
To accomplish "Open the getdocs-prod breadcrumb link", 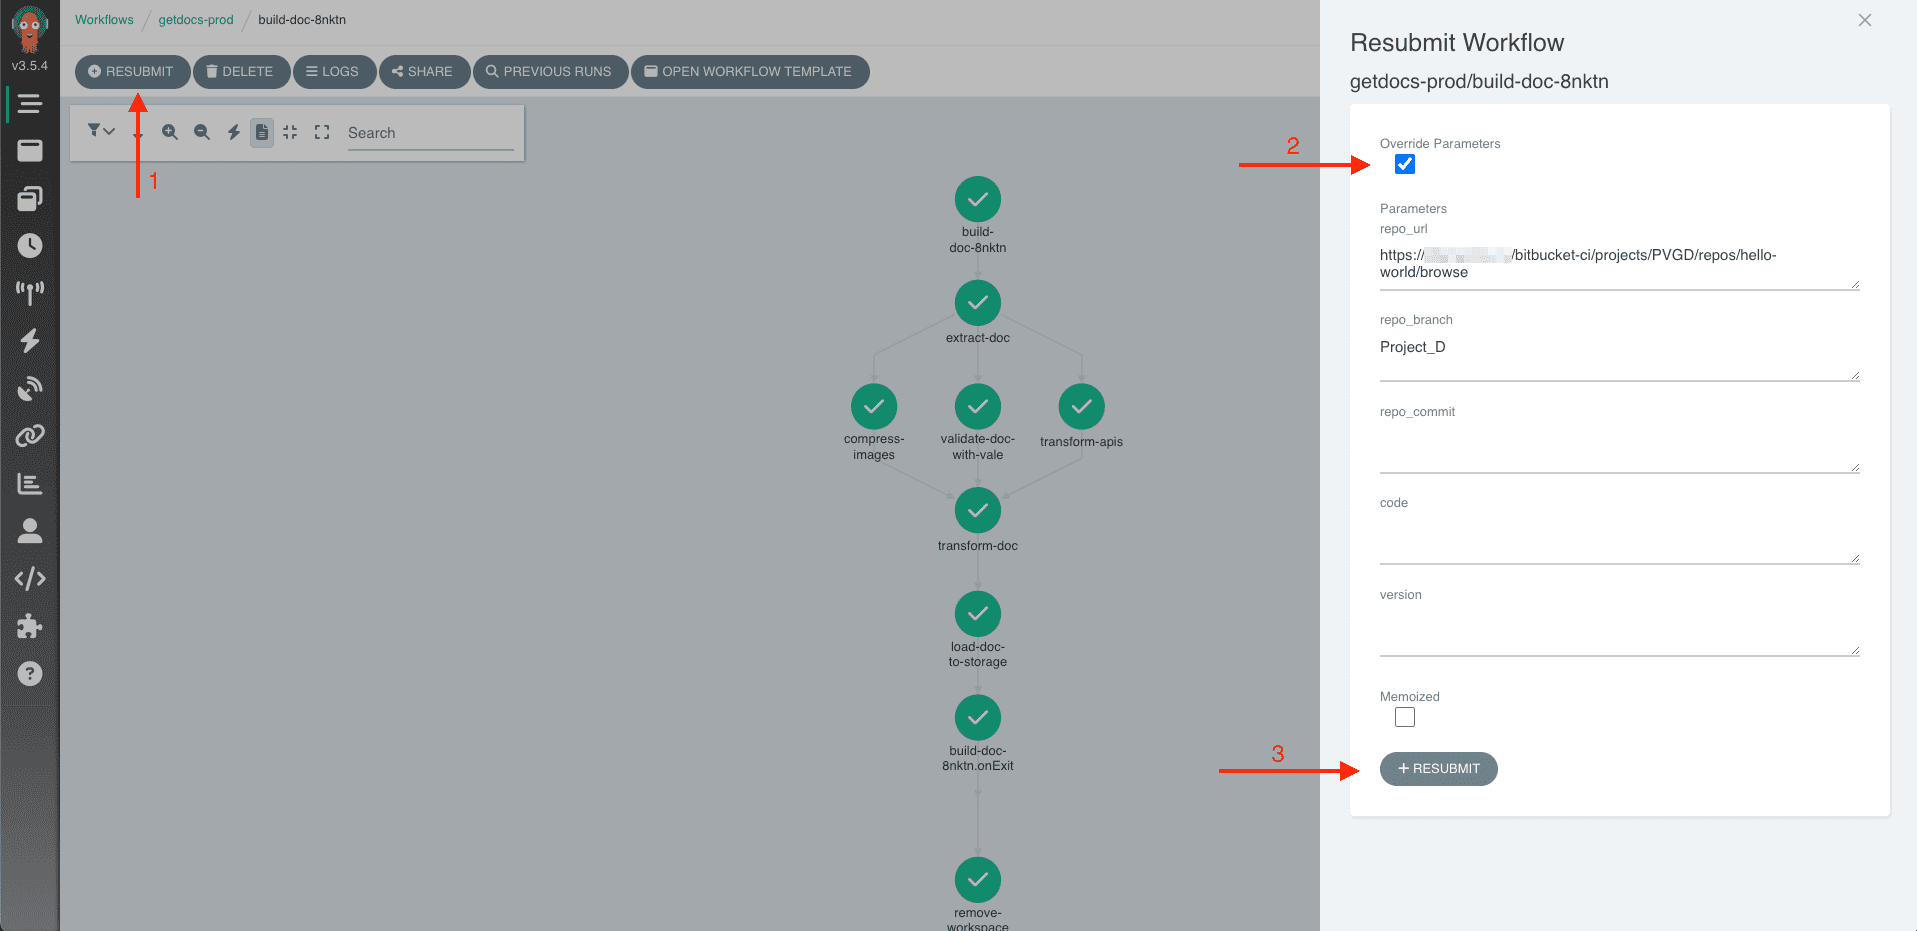I will 196,19.
